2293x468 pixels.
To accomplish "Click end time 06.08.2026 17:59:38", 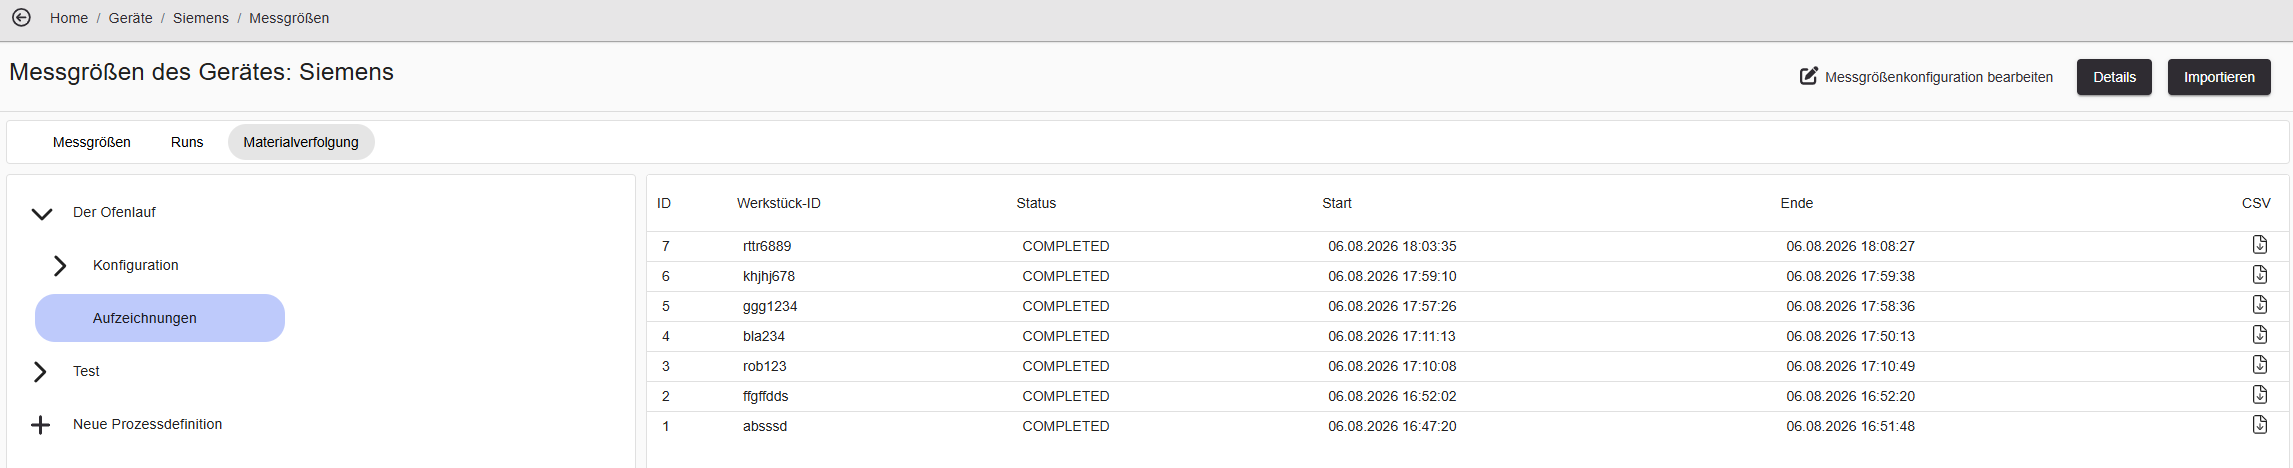I will (x=1851, y=276).
